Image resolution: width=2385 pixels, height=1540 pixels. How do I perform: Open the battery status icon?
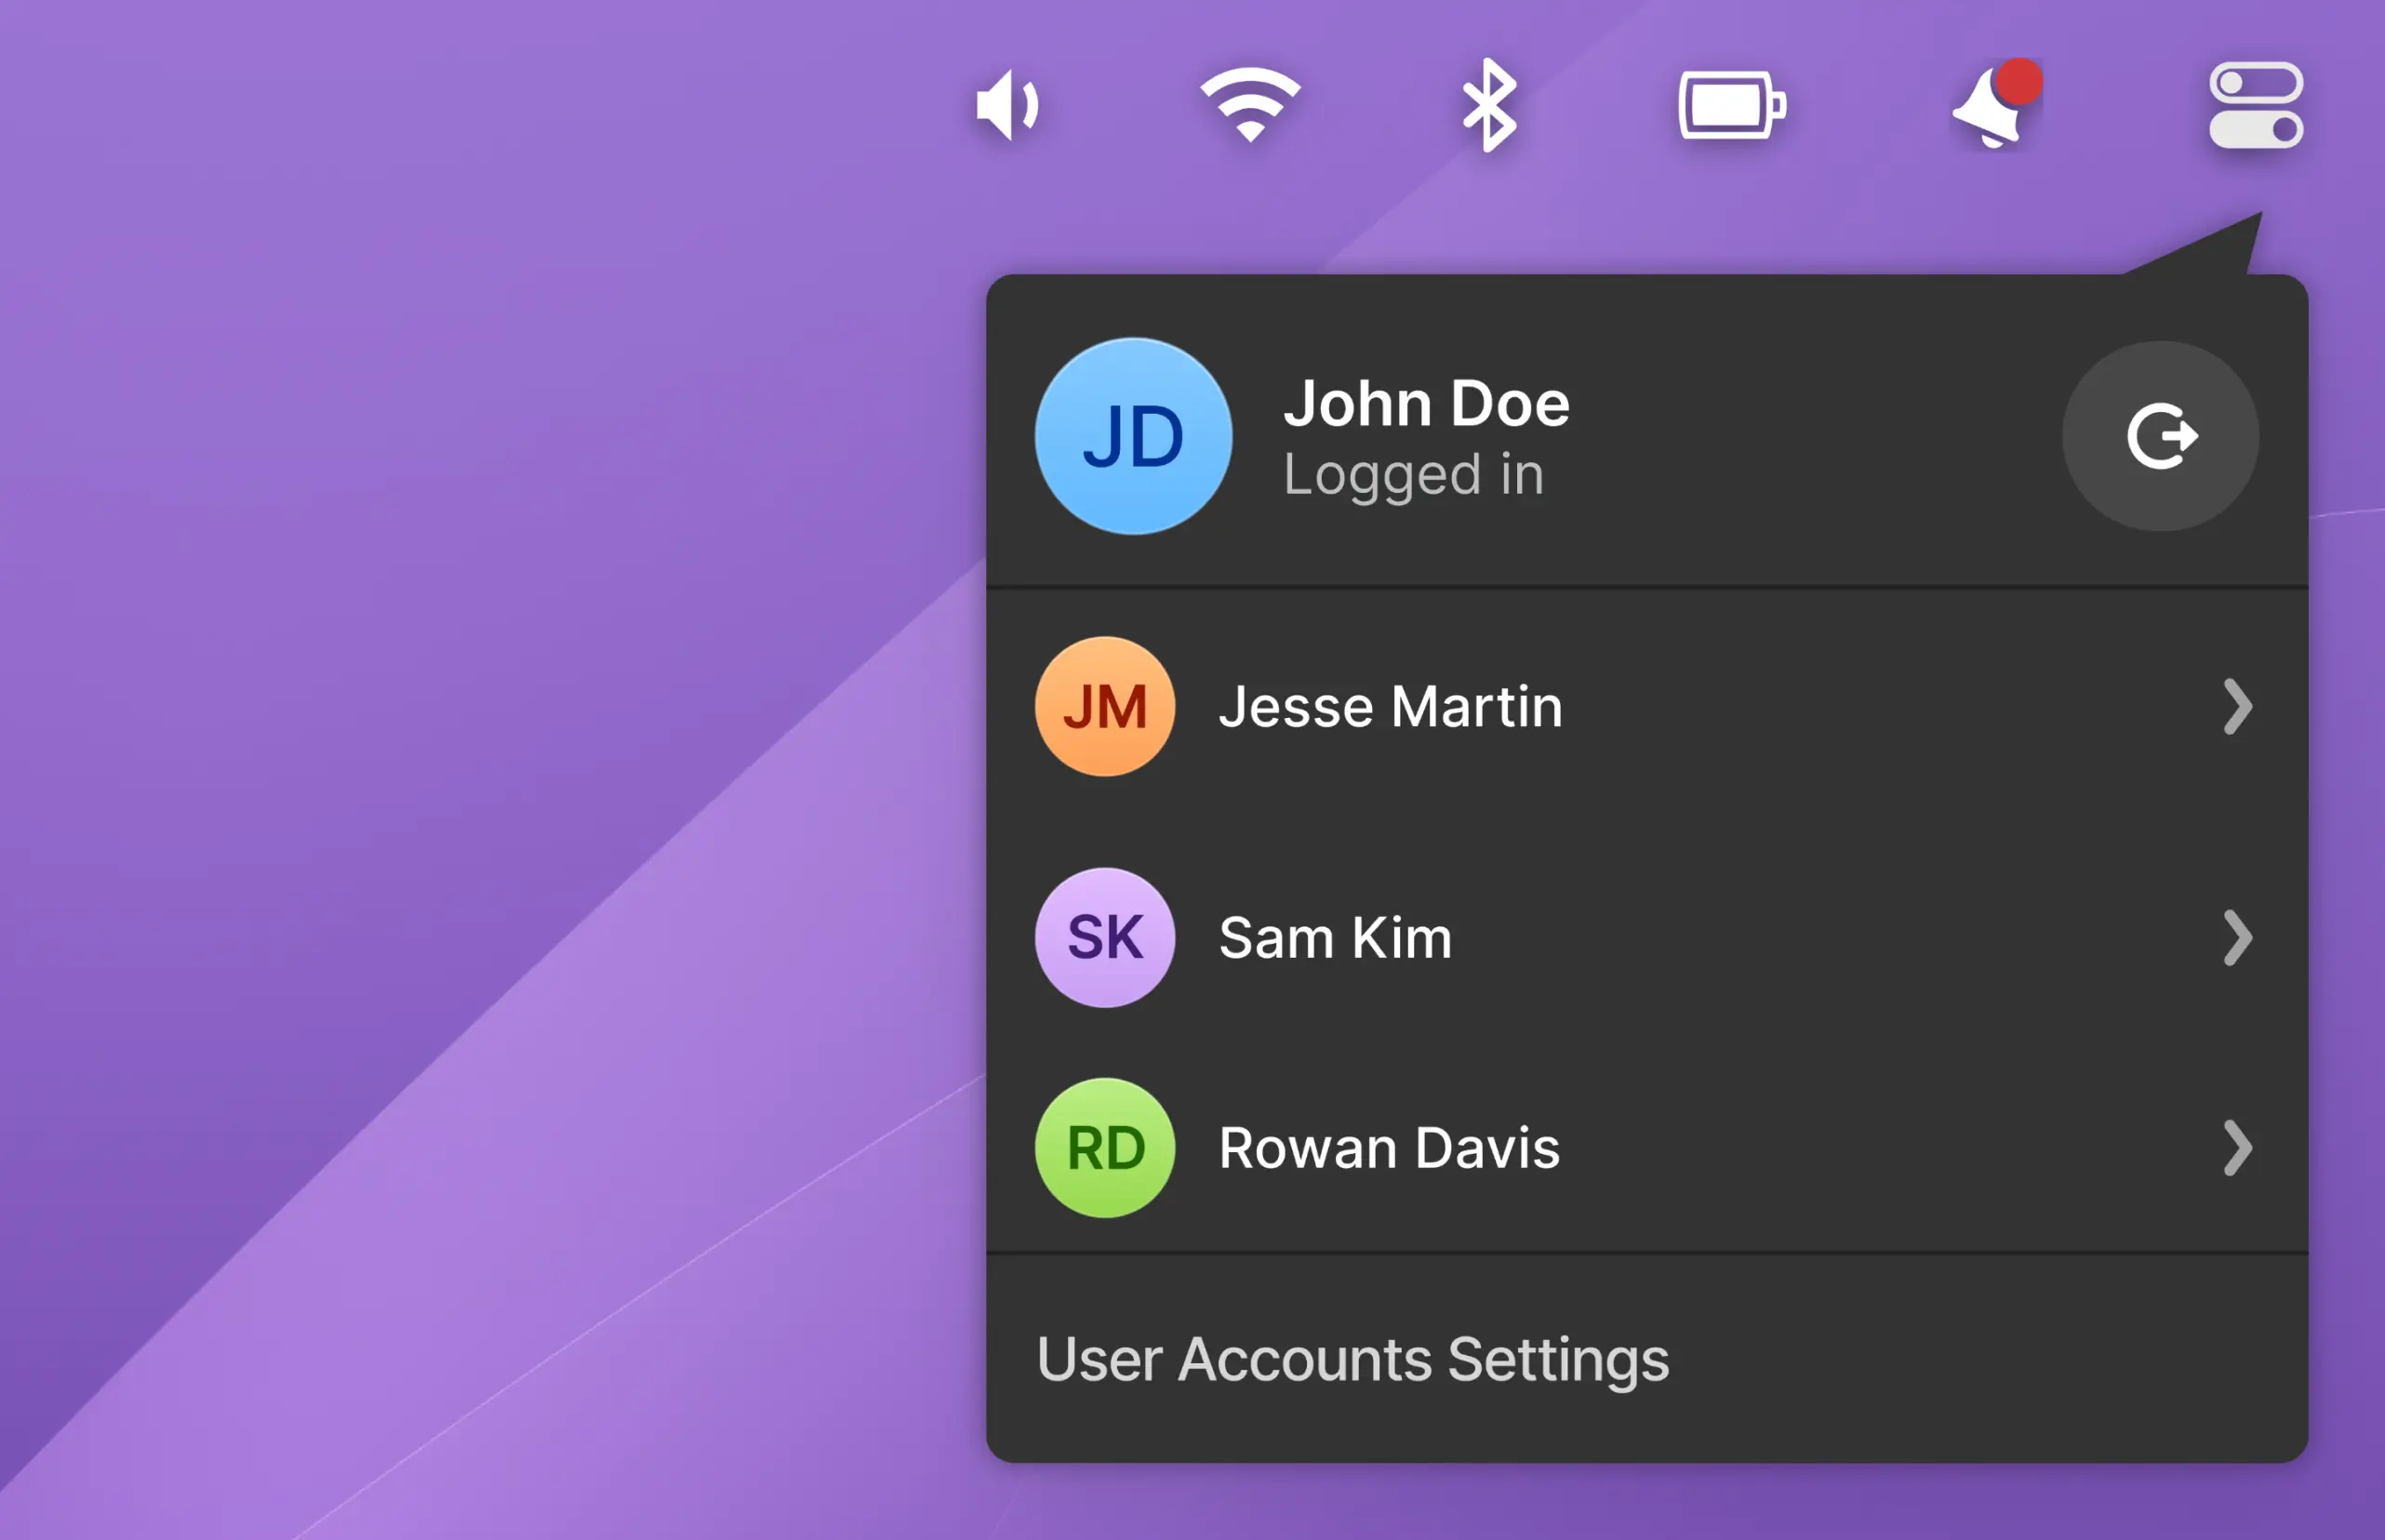pos(1731,106)
